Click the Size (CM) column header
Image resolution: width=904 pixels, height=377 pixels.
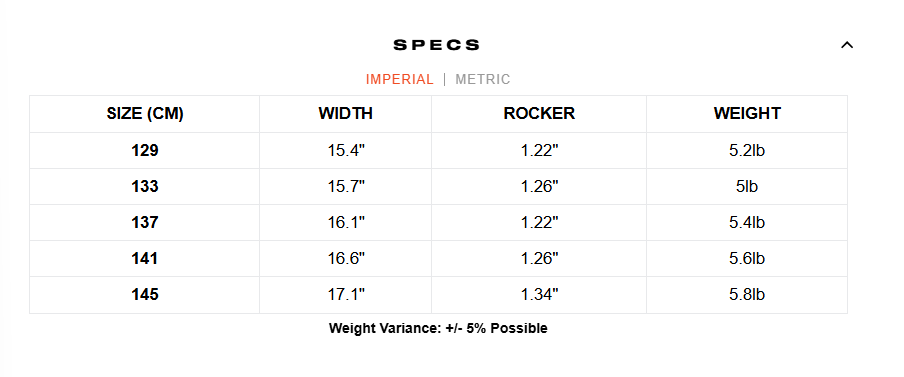[x=145, y=114]
